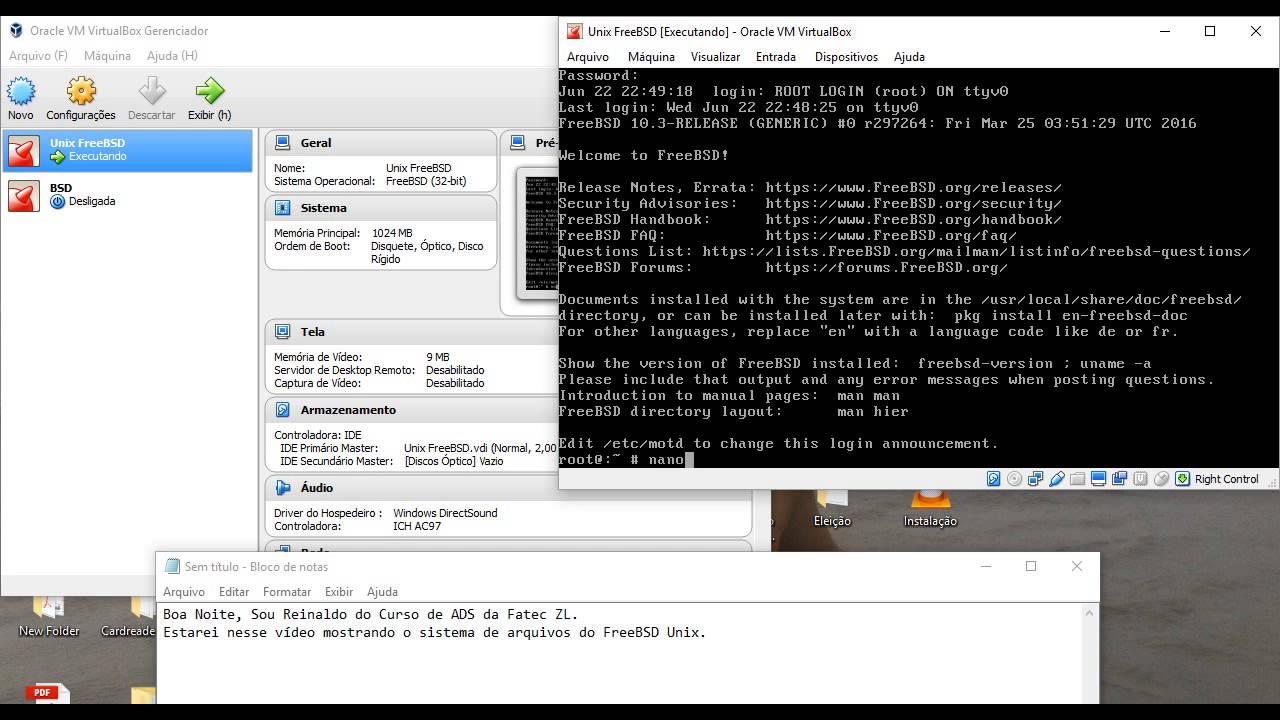Click the 'Windows DirectSound' driver value
Viewport: 1280px width, 720px height.
point(445,513)
